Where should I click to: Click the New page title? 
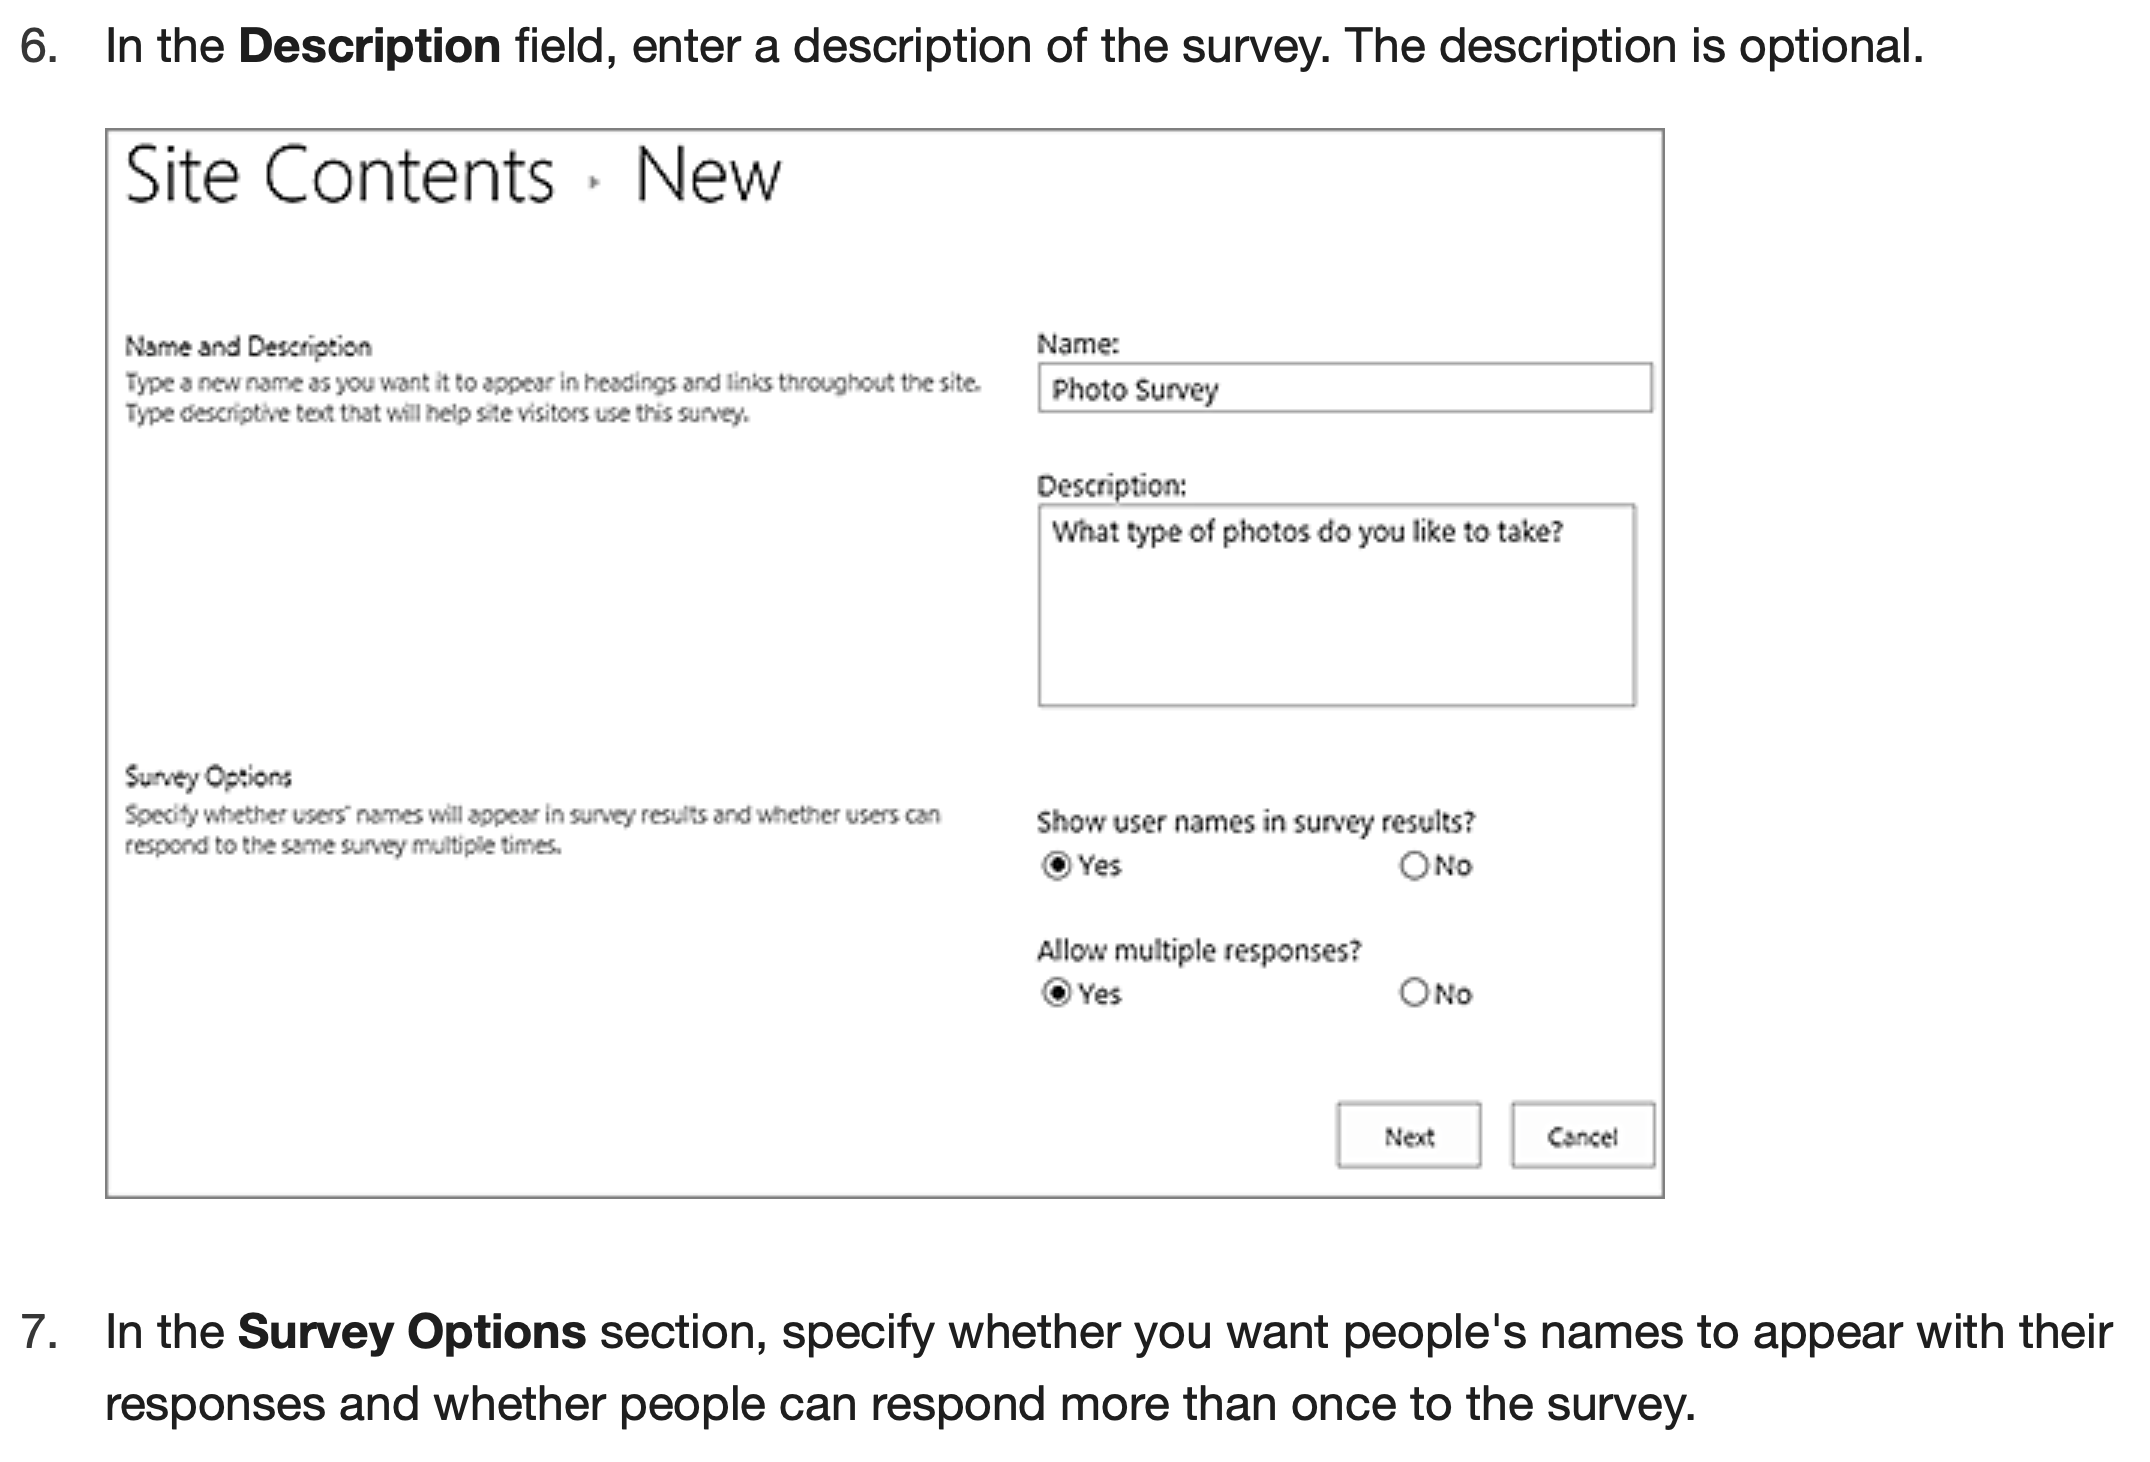point(708,176)
